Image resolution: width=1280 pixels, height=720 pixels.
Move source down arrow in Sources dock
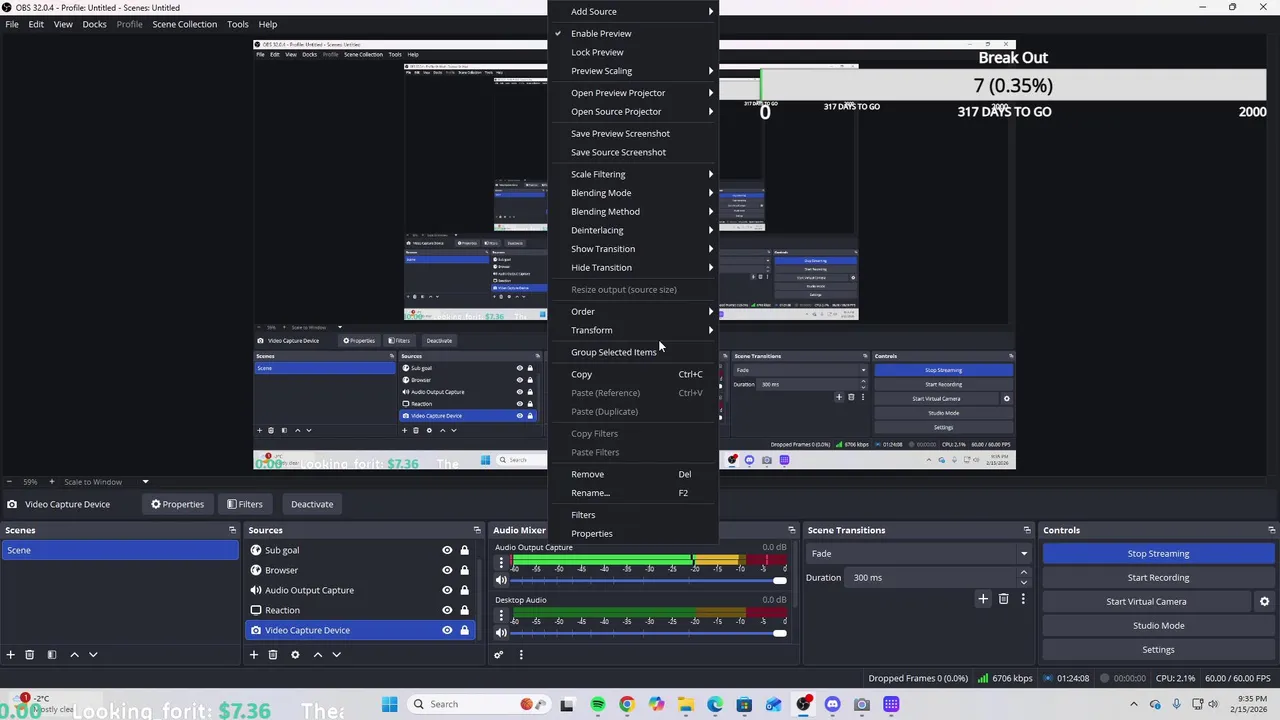coord(336,655)
